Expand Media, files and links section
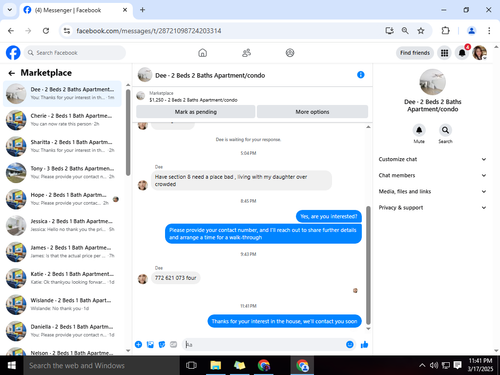The width and height of the screenshot is (500, 375). [432, 191]
